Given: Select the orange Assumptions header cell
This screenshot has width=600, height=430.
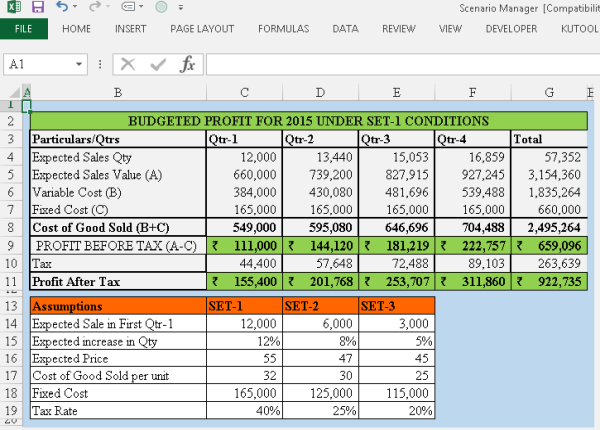Looking at the screenshot, I should (x=117, y=306).
